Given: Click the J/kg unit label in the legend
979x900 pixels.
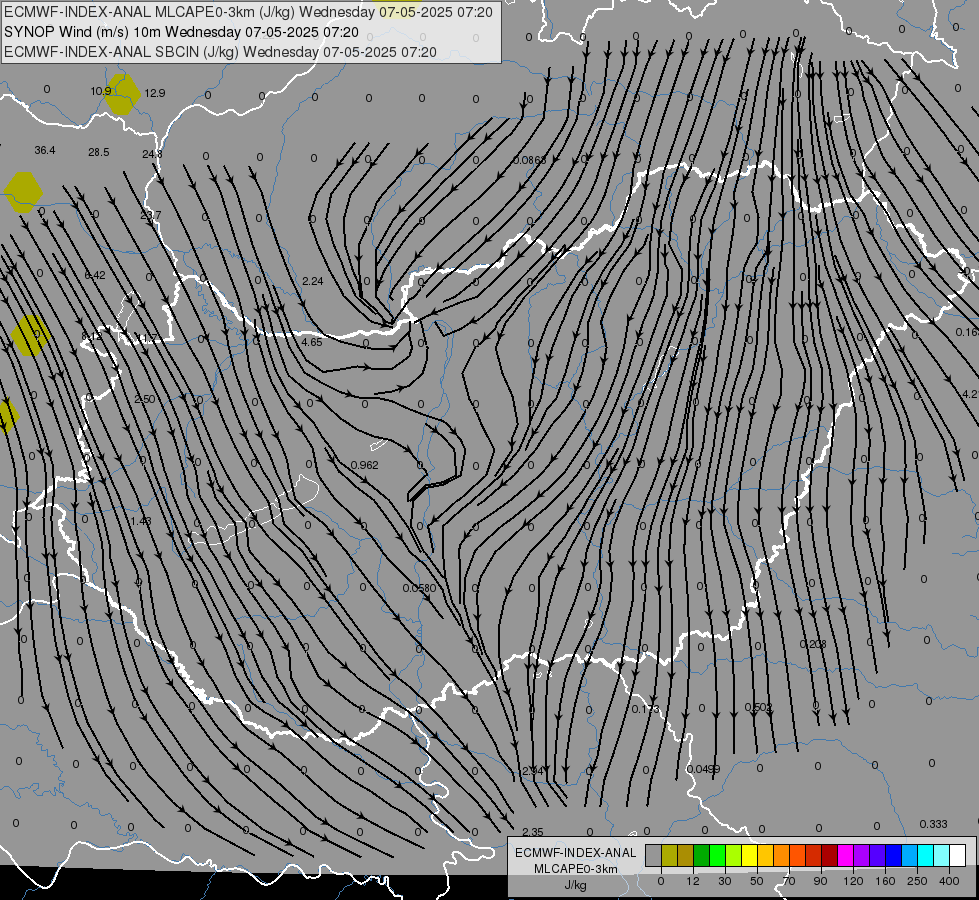Looking at the screenshot, I should (576, 885).
